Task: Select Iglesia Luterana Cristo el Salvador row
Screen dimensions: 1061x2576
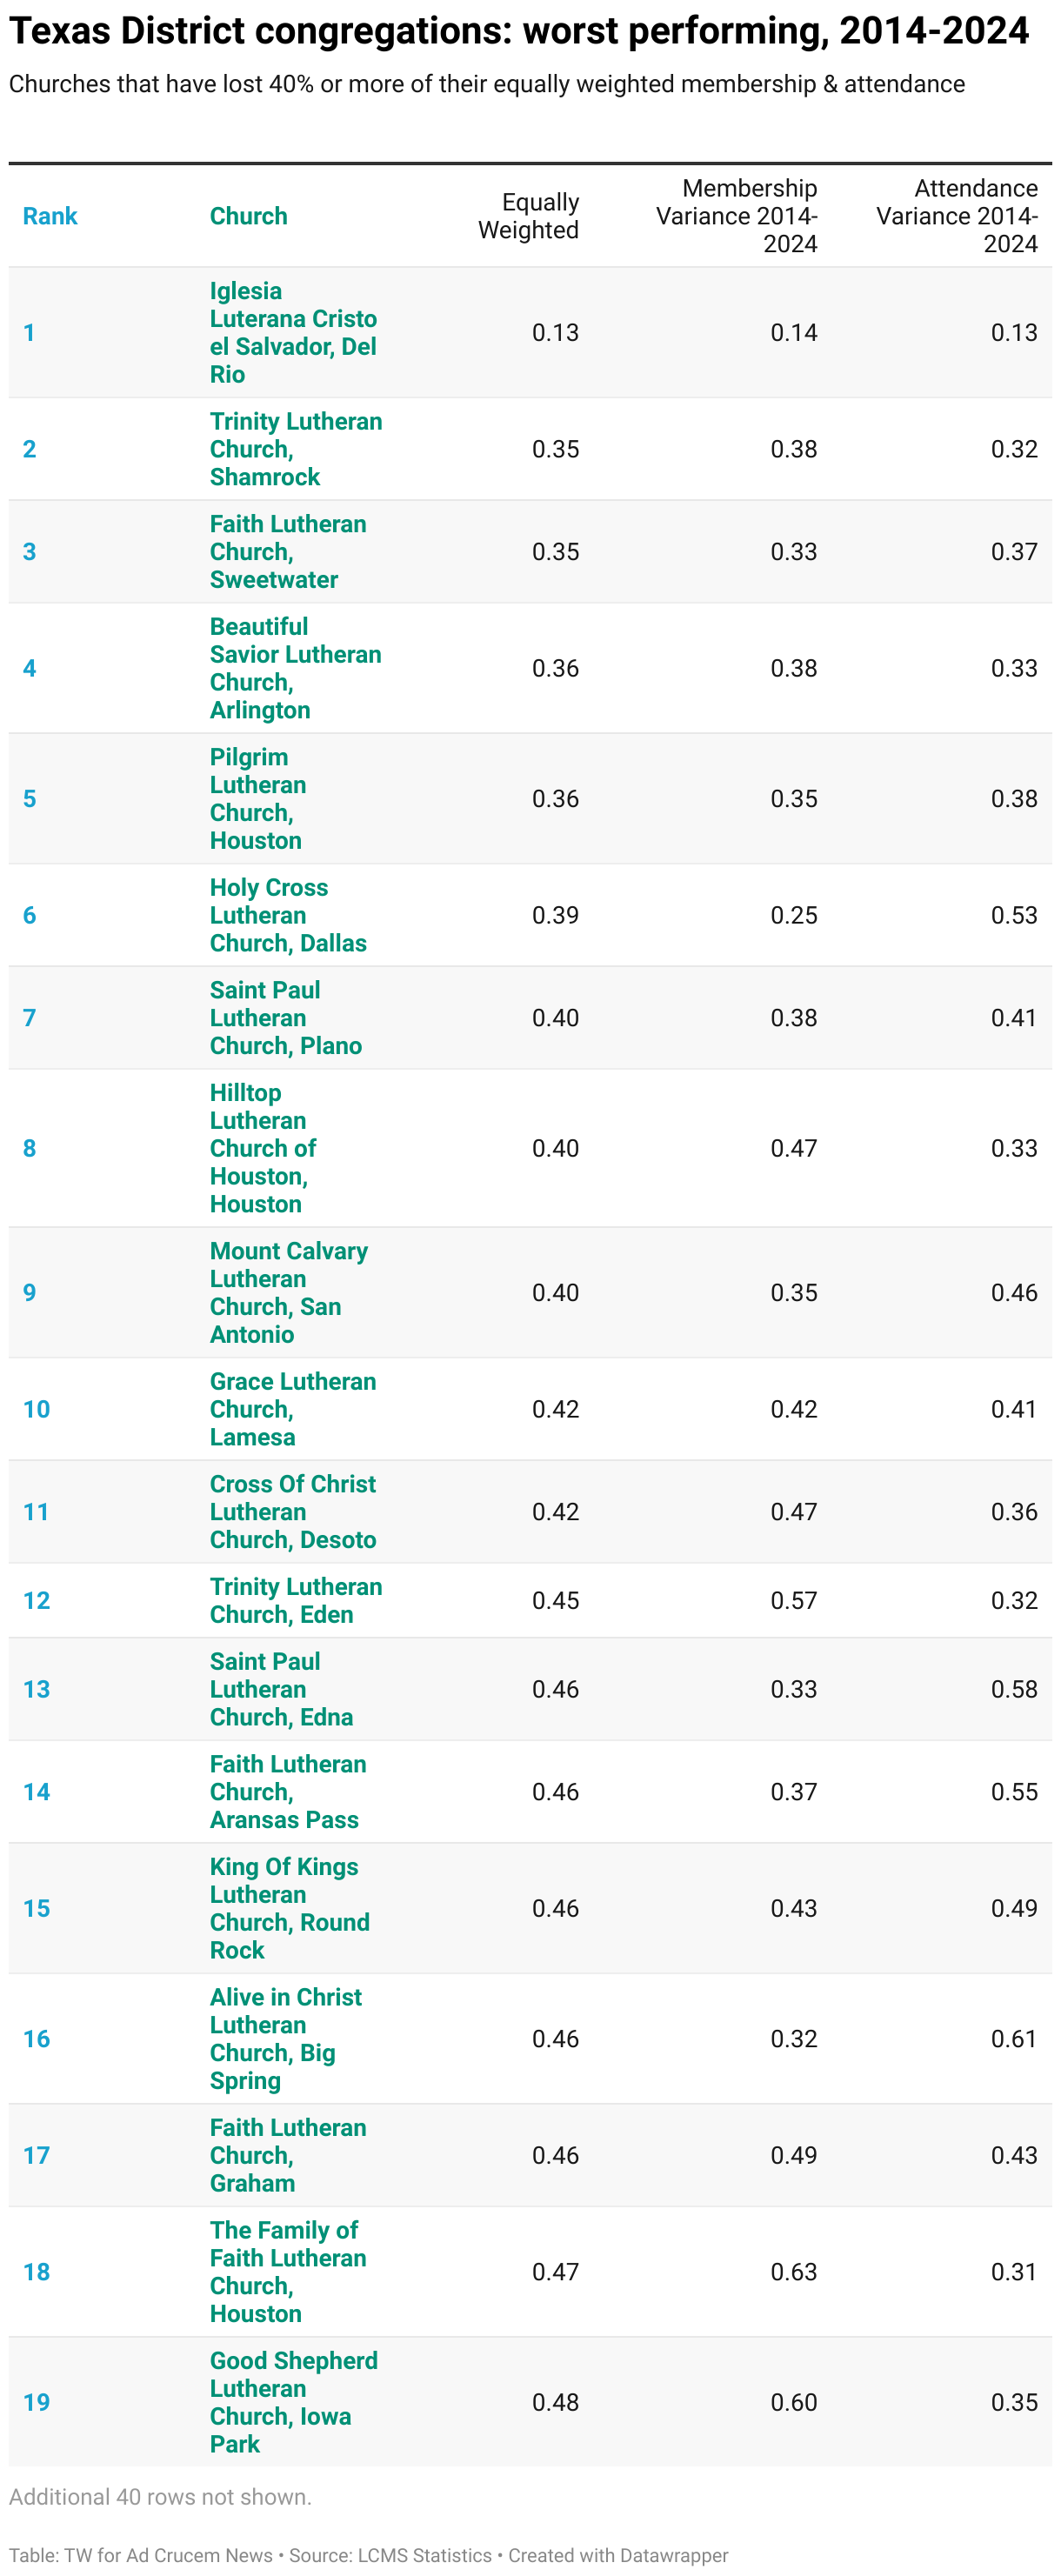Action: coord(530,332)
